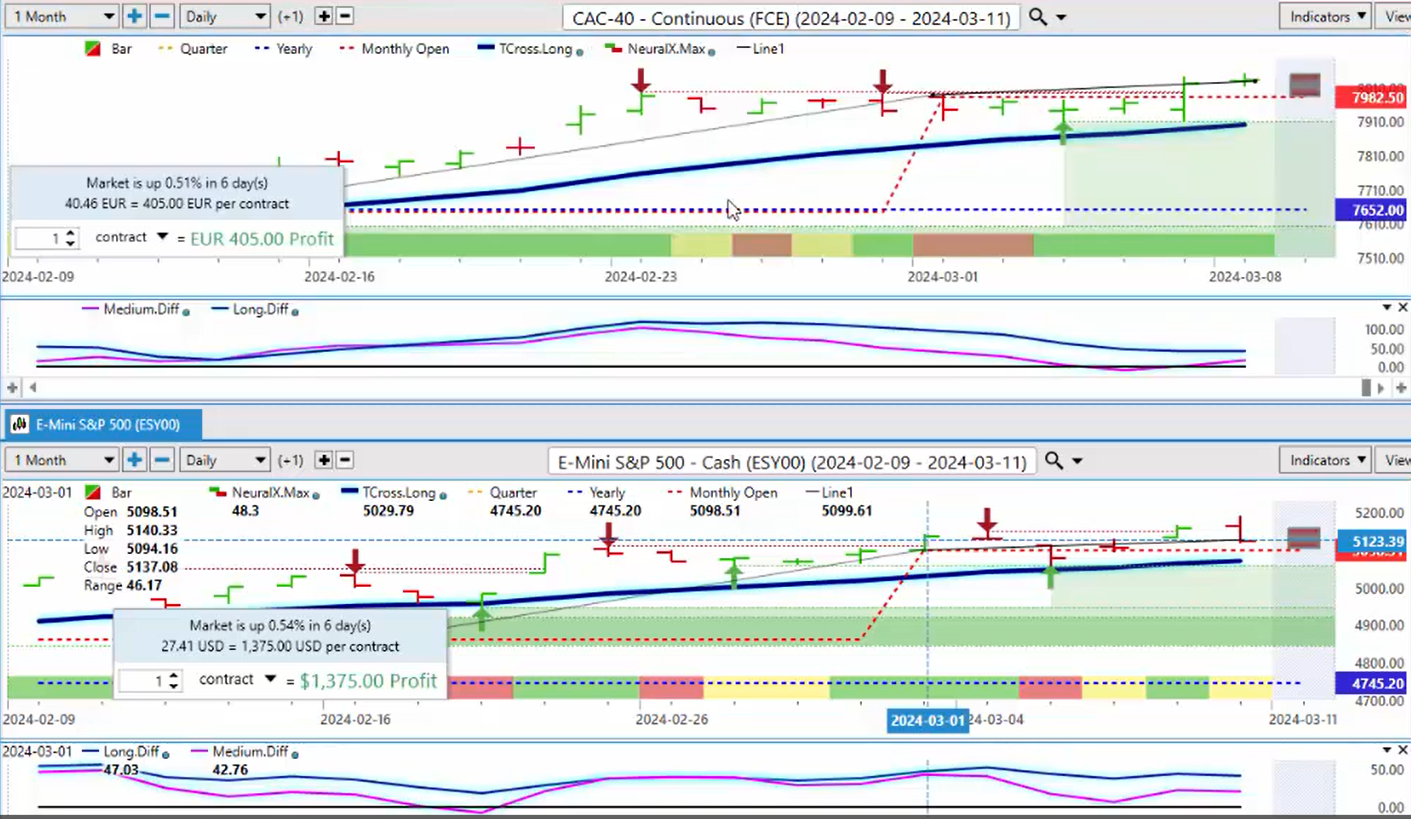
Task: Open the CAC-40 indicator panel options arrow
Action: pos(1386,307)
